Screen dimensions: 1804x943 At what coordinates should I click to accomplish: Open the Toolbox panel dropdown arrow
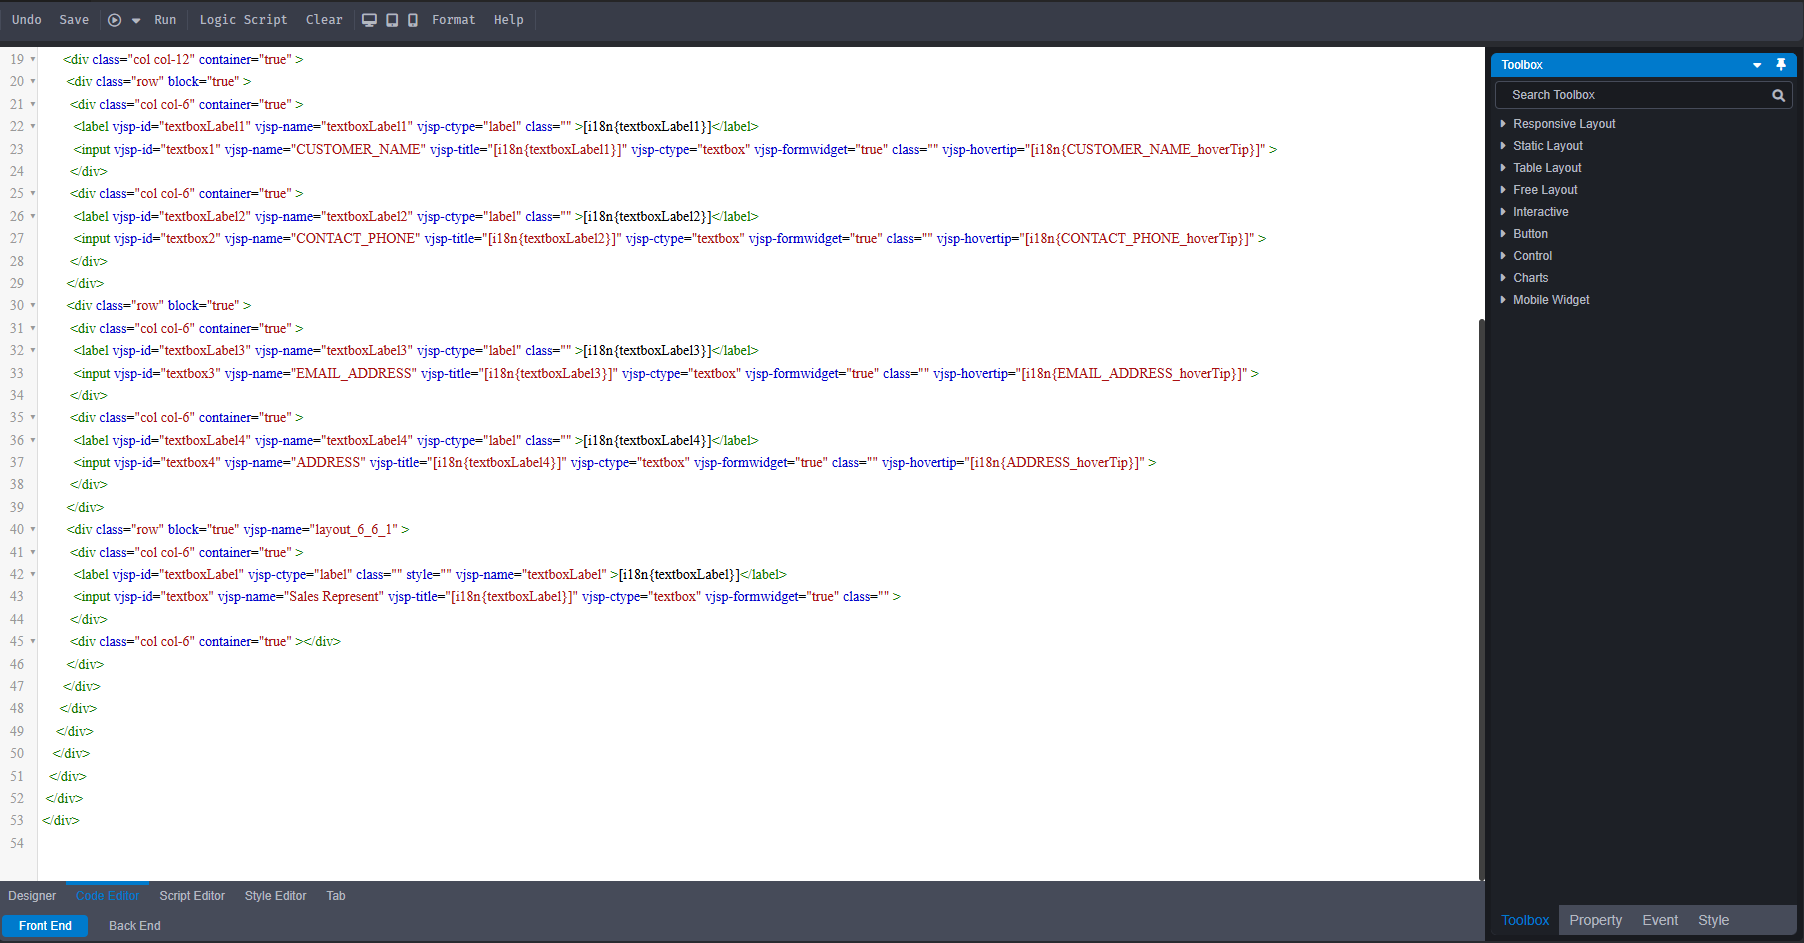pyautogui.click(x=1757, y=65)
